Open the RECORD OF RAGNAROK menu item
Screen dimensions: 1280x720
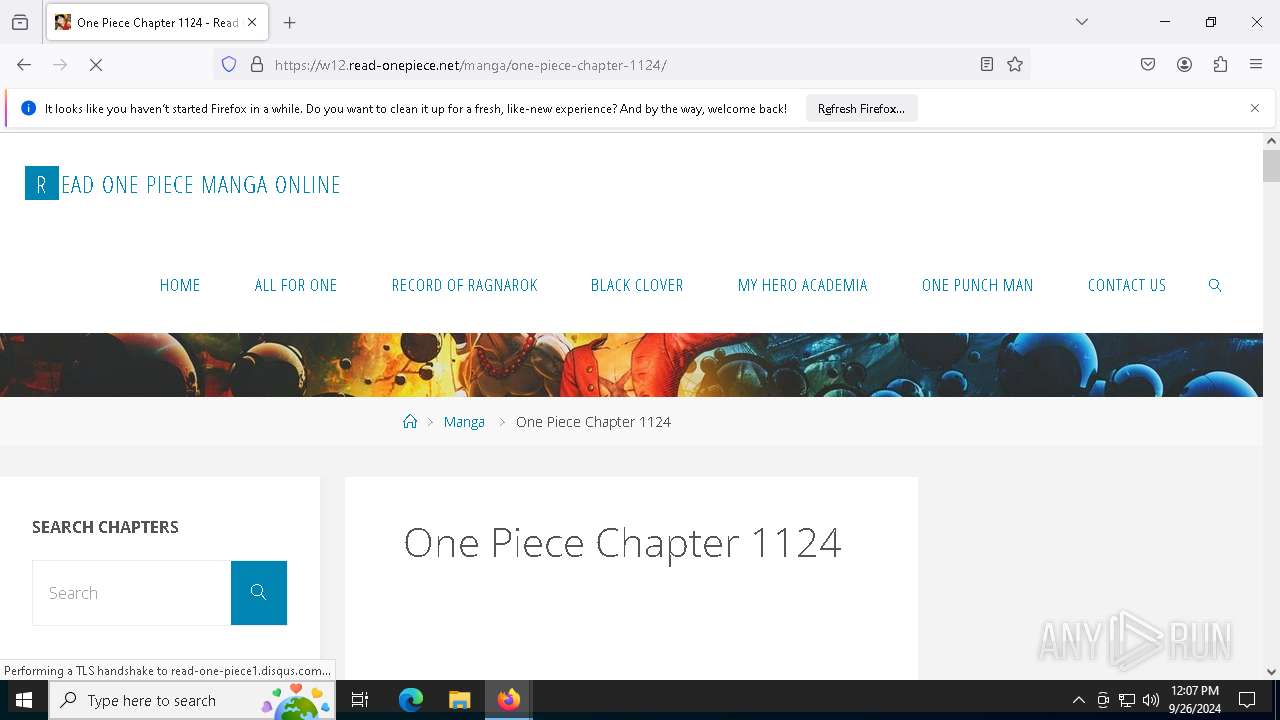coord(465,285)
